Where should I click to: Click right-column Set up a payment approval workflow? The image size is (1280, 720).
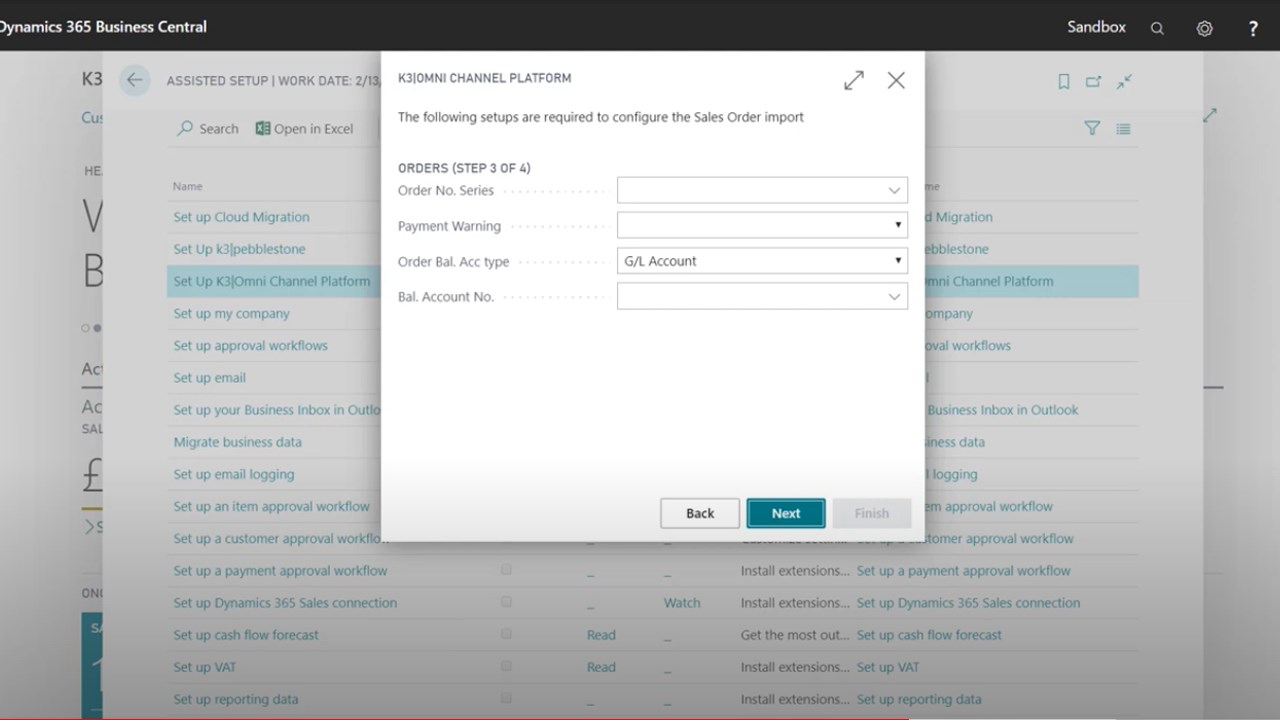coord(964,570)
